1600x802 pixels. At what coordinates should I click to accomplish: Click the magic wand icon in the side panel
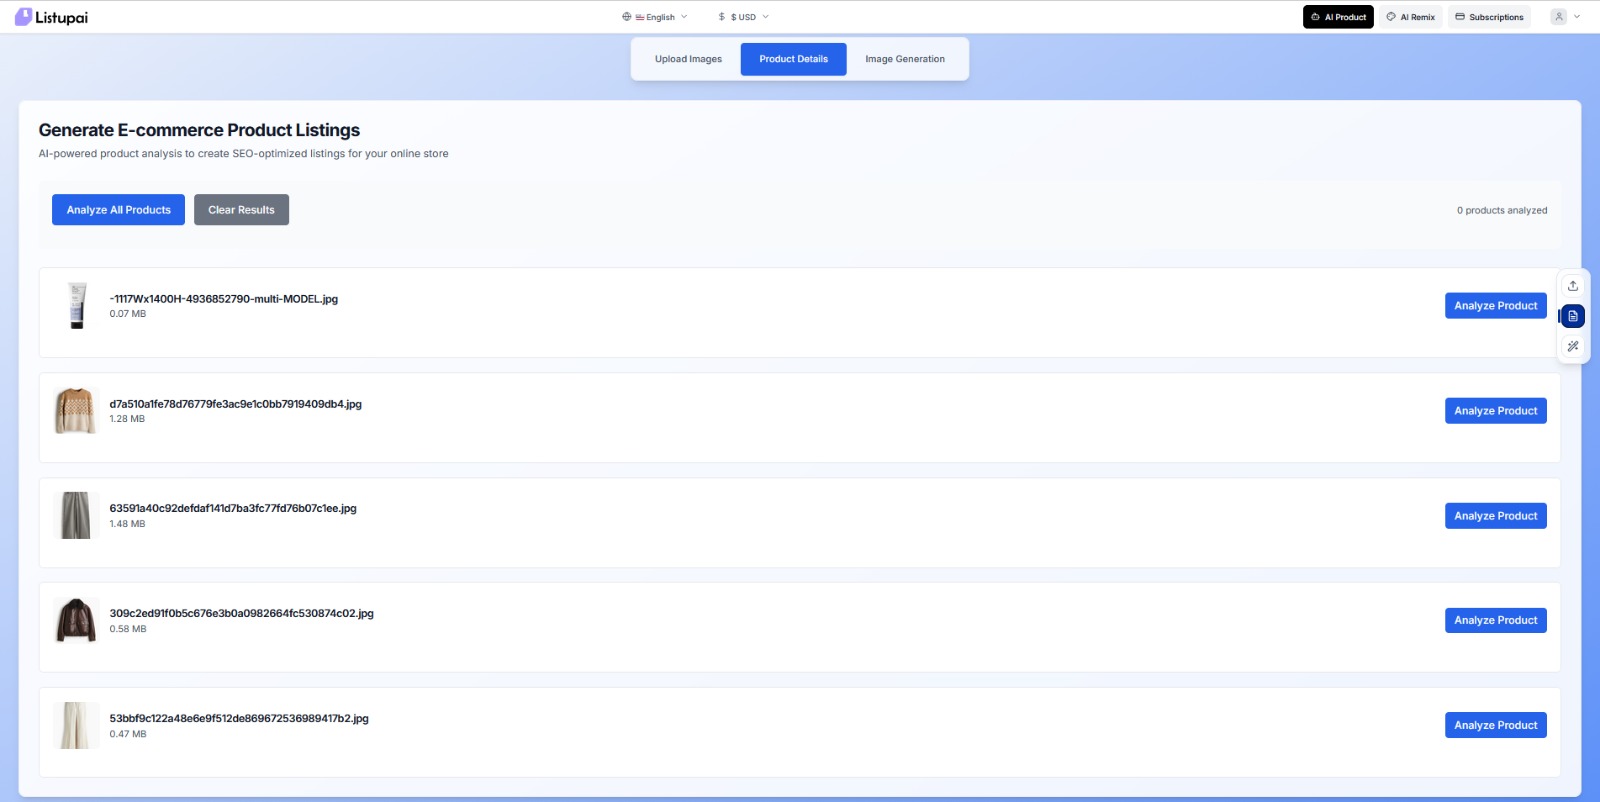(1572, 347)
